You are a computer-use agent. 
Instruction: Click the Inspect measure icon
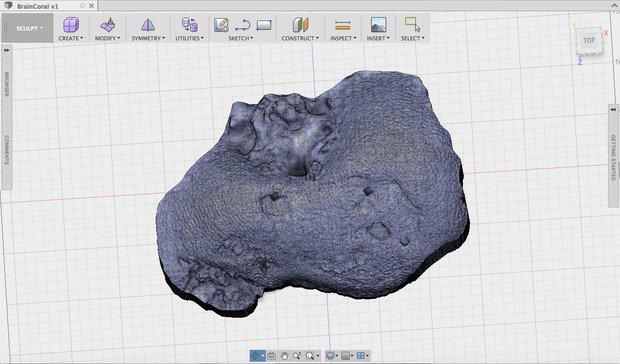point(342,25)
